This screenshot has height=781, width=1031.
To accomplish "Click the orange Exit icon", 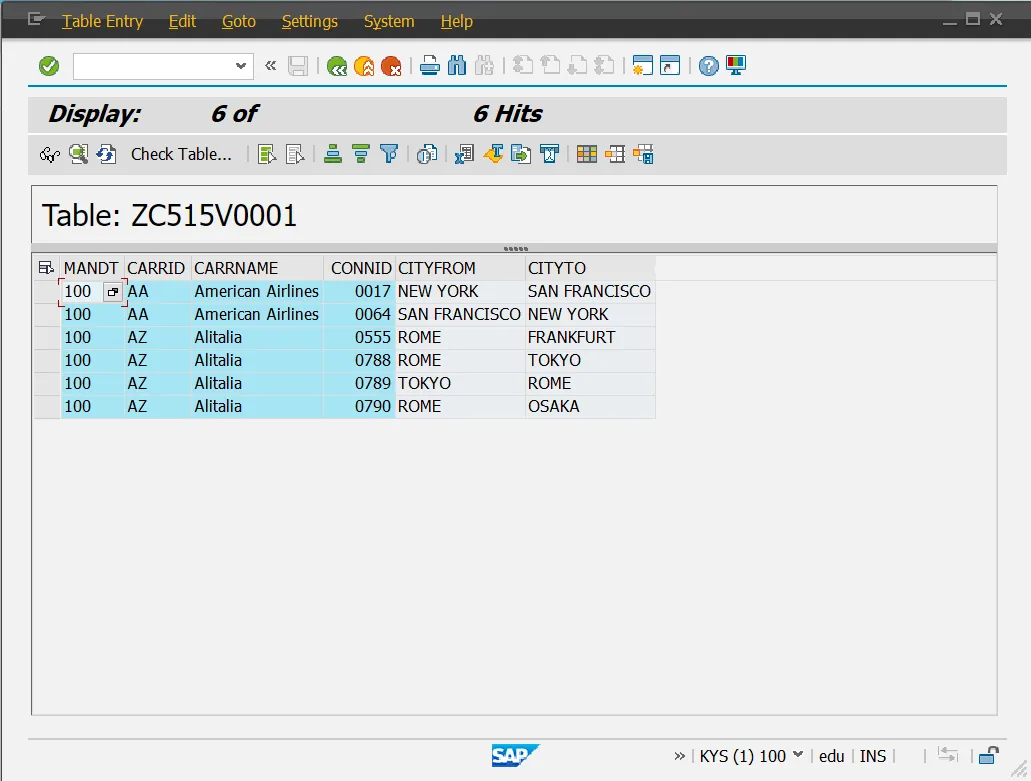I will point(364,66).
